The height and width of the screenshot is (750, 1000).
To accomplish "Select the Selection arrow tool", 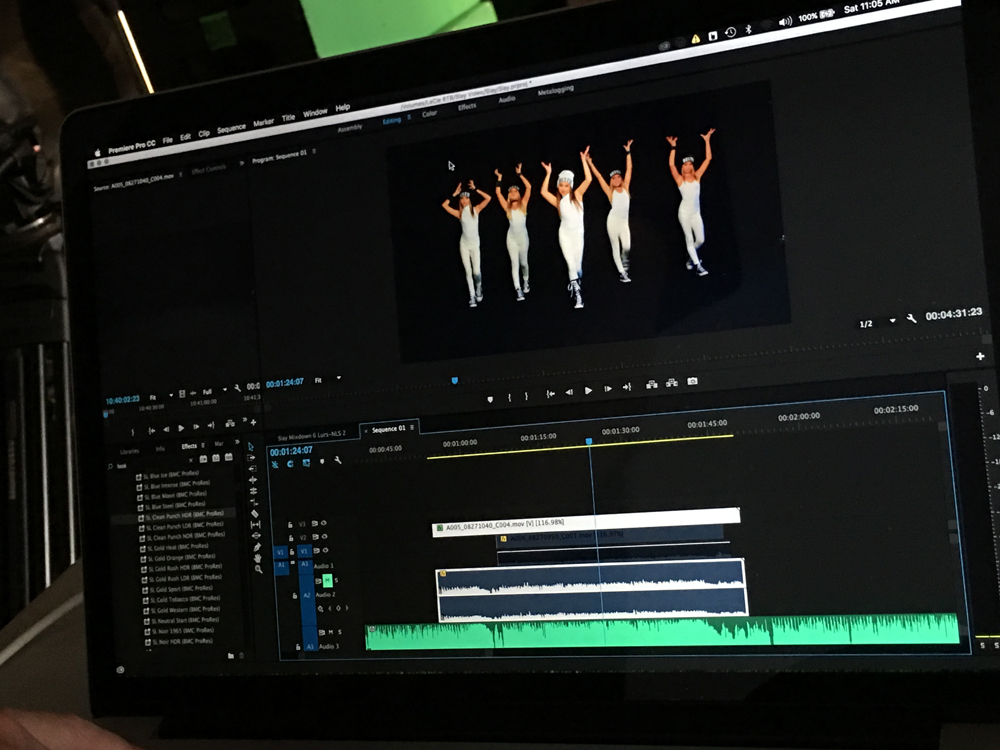I will click(x=251, y=446).
